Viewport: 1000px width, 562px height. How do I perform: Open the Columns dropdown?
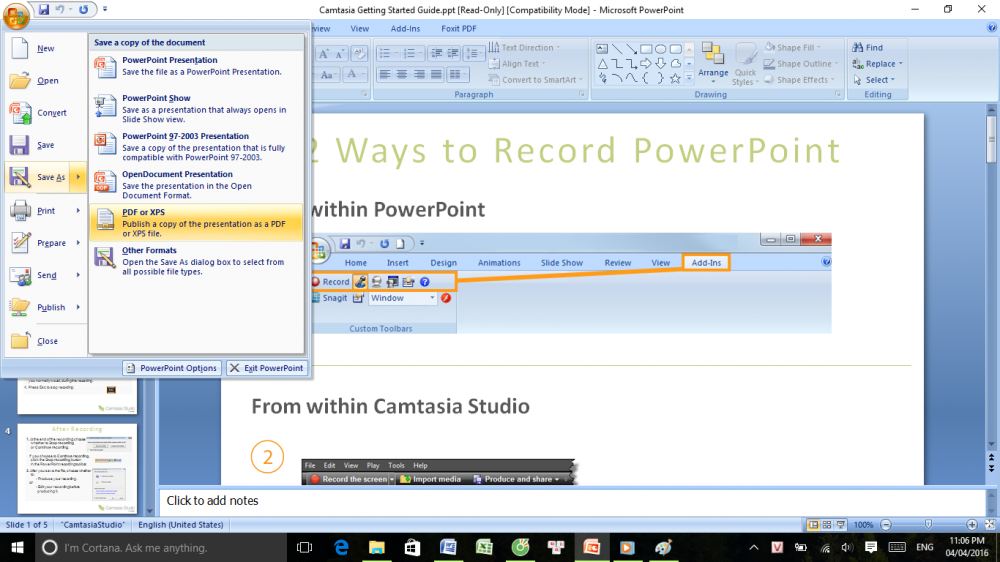pos(458,75)
